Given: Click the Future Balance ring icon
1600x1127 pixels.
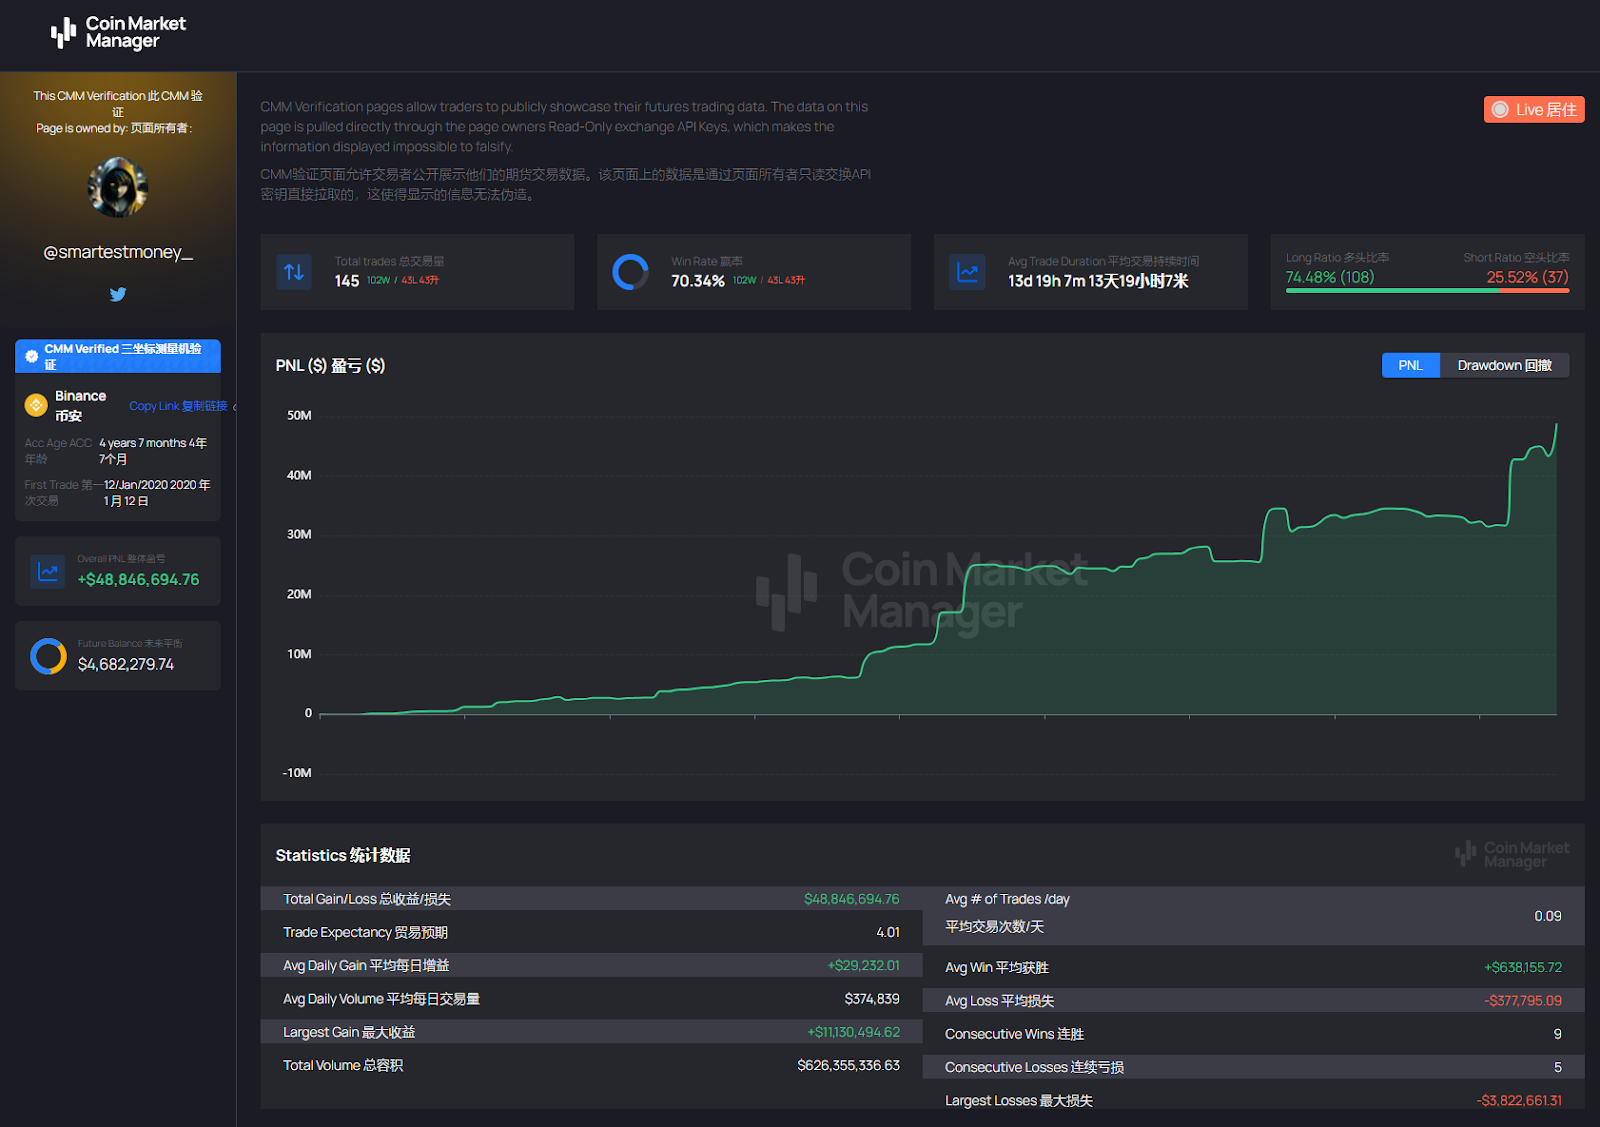Looking at the screenshot, I should coord(48,656).
